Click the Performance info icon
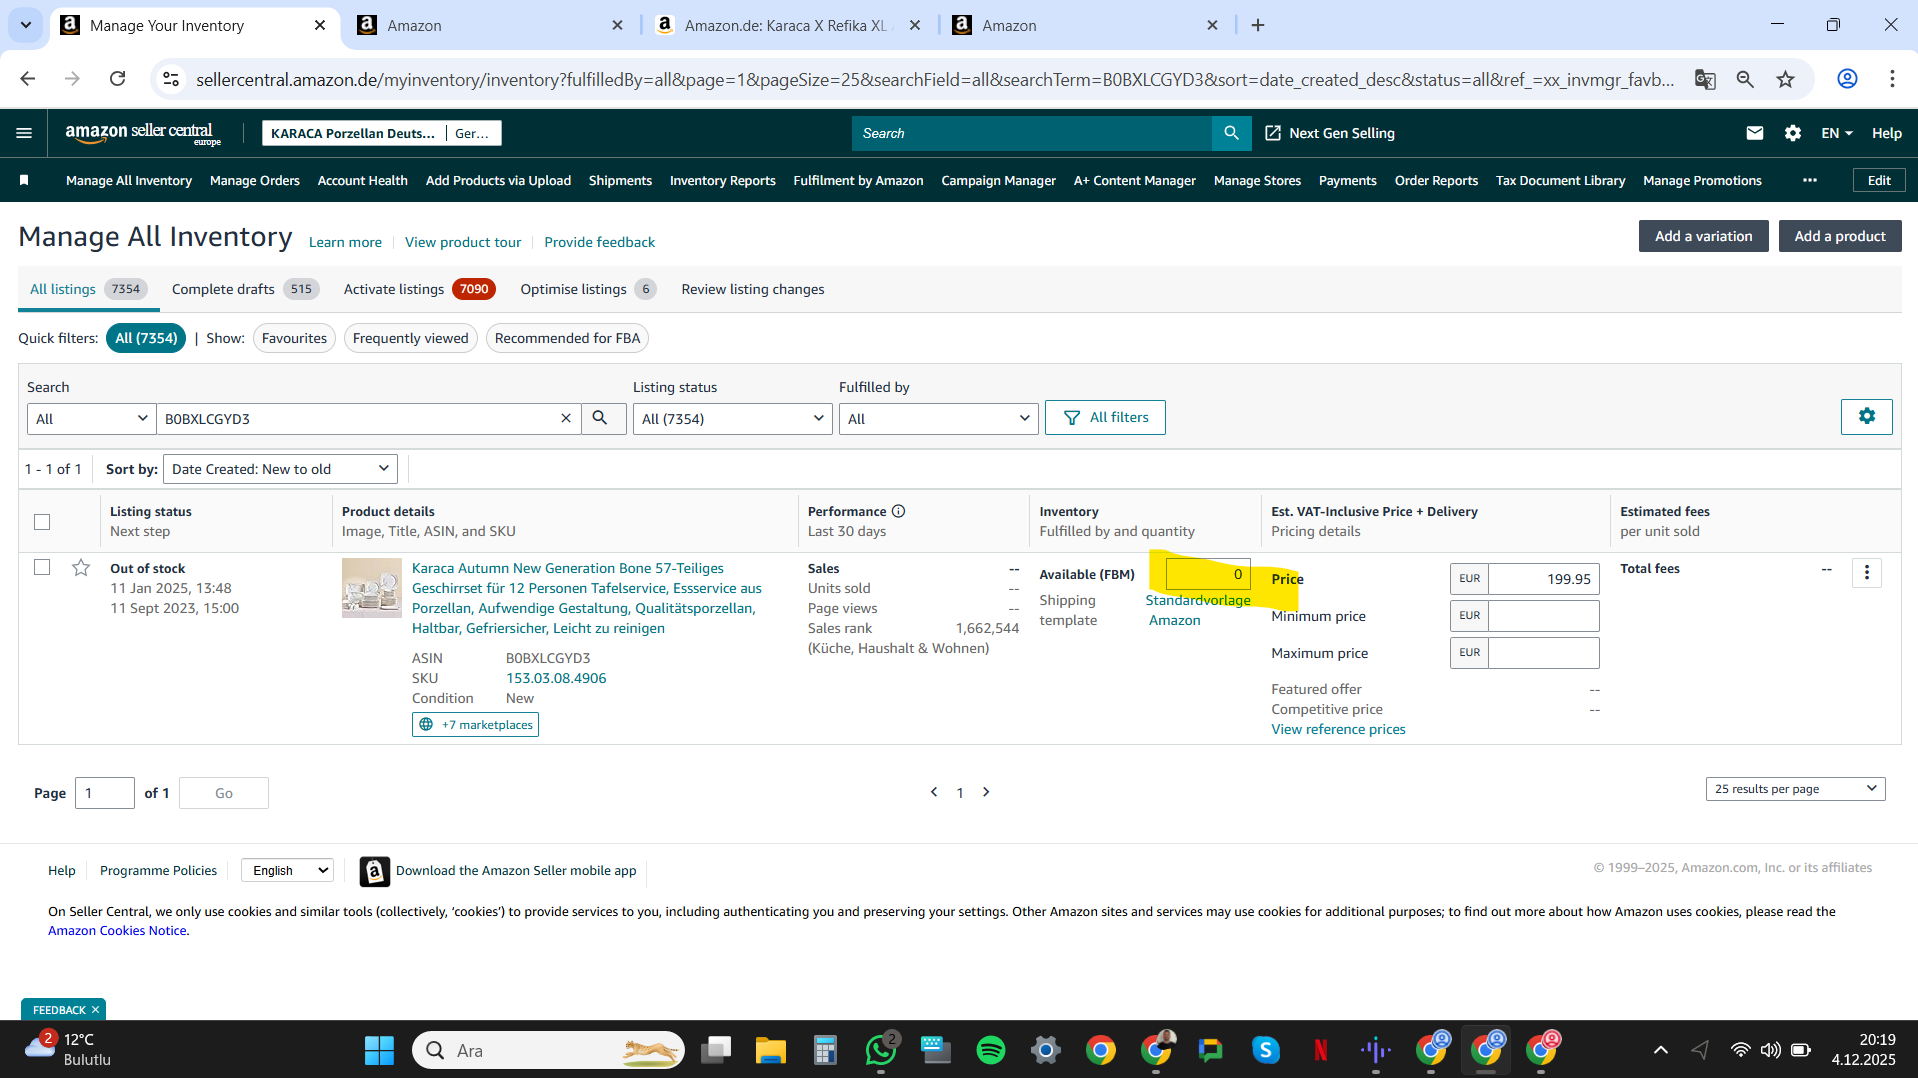The height and width of the screenshot is (1078, 1918). click(898, 511)
